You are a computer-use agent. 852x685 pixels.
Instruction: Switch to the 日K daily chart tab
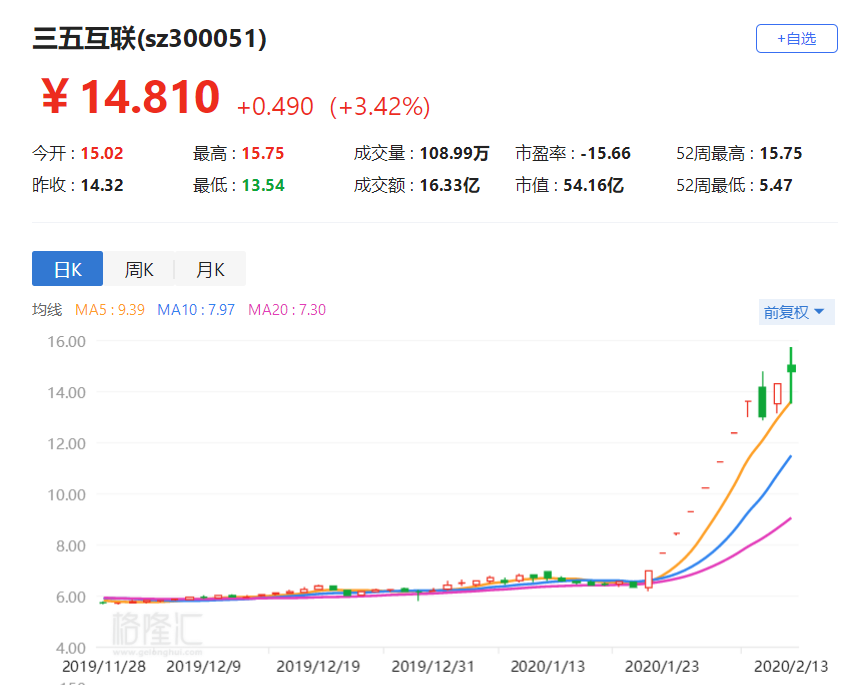pos(67,269)
